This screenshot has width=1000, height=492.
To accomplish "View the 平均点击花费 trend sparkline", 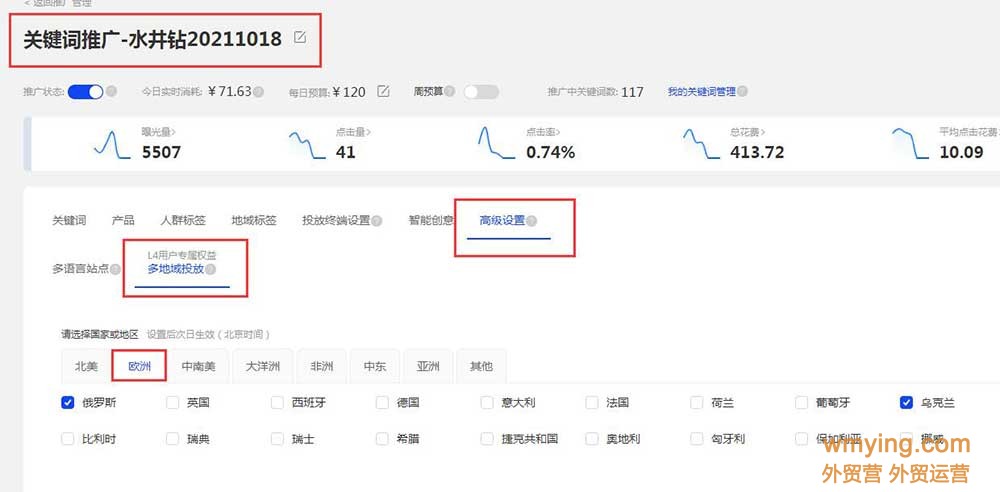I will point(910,143).
